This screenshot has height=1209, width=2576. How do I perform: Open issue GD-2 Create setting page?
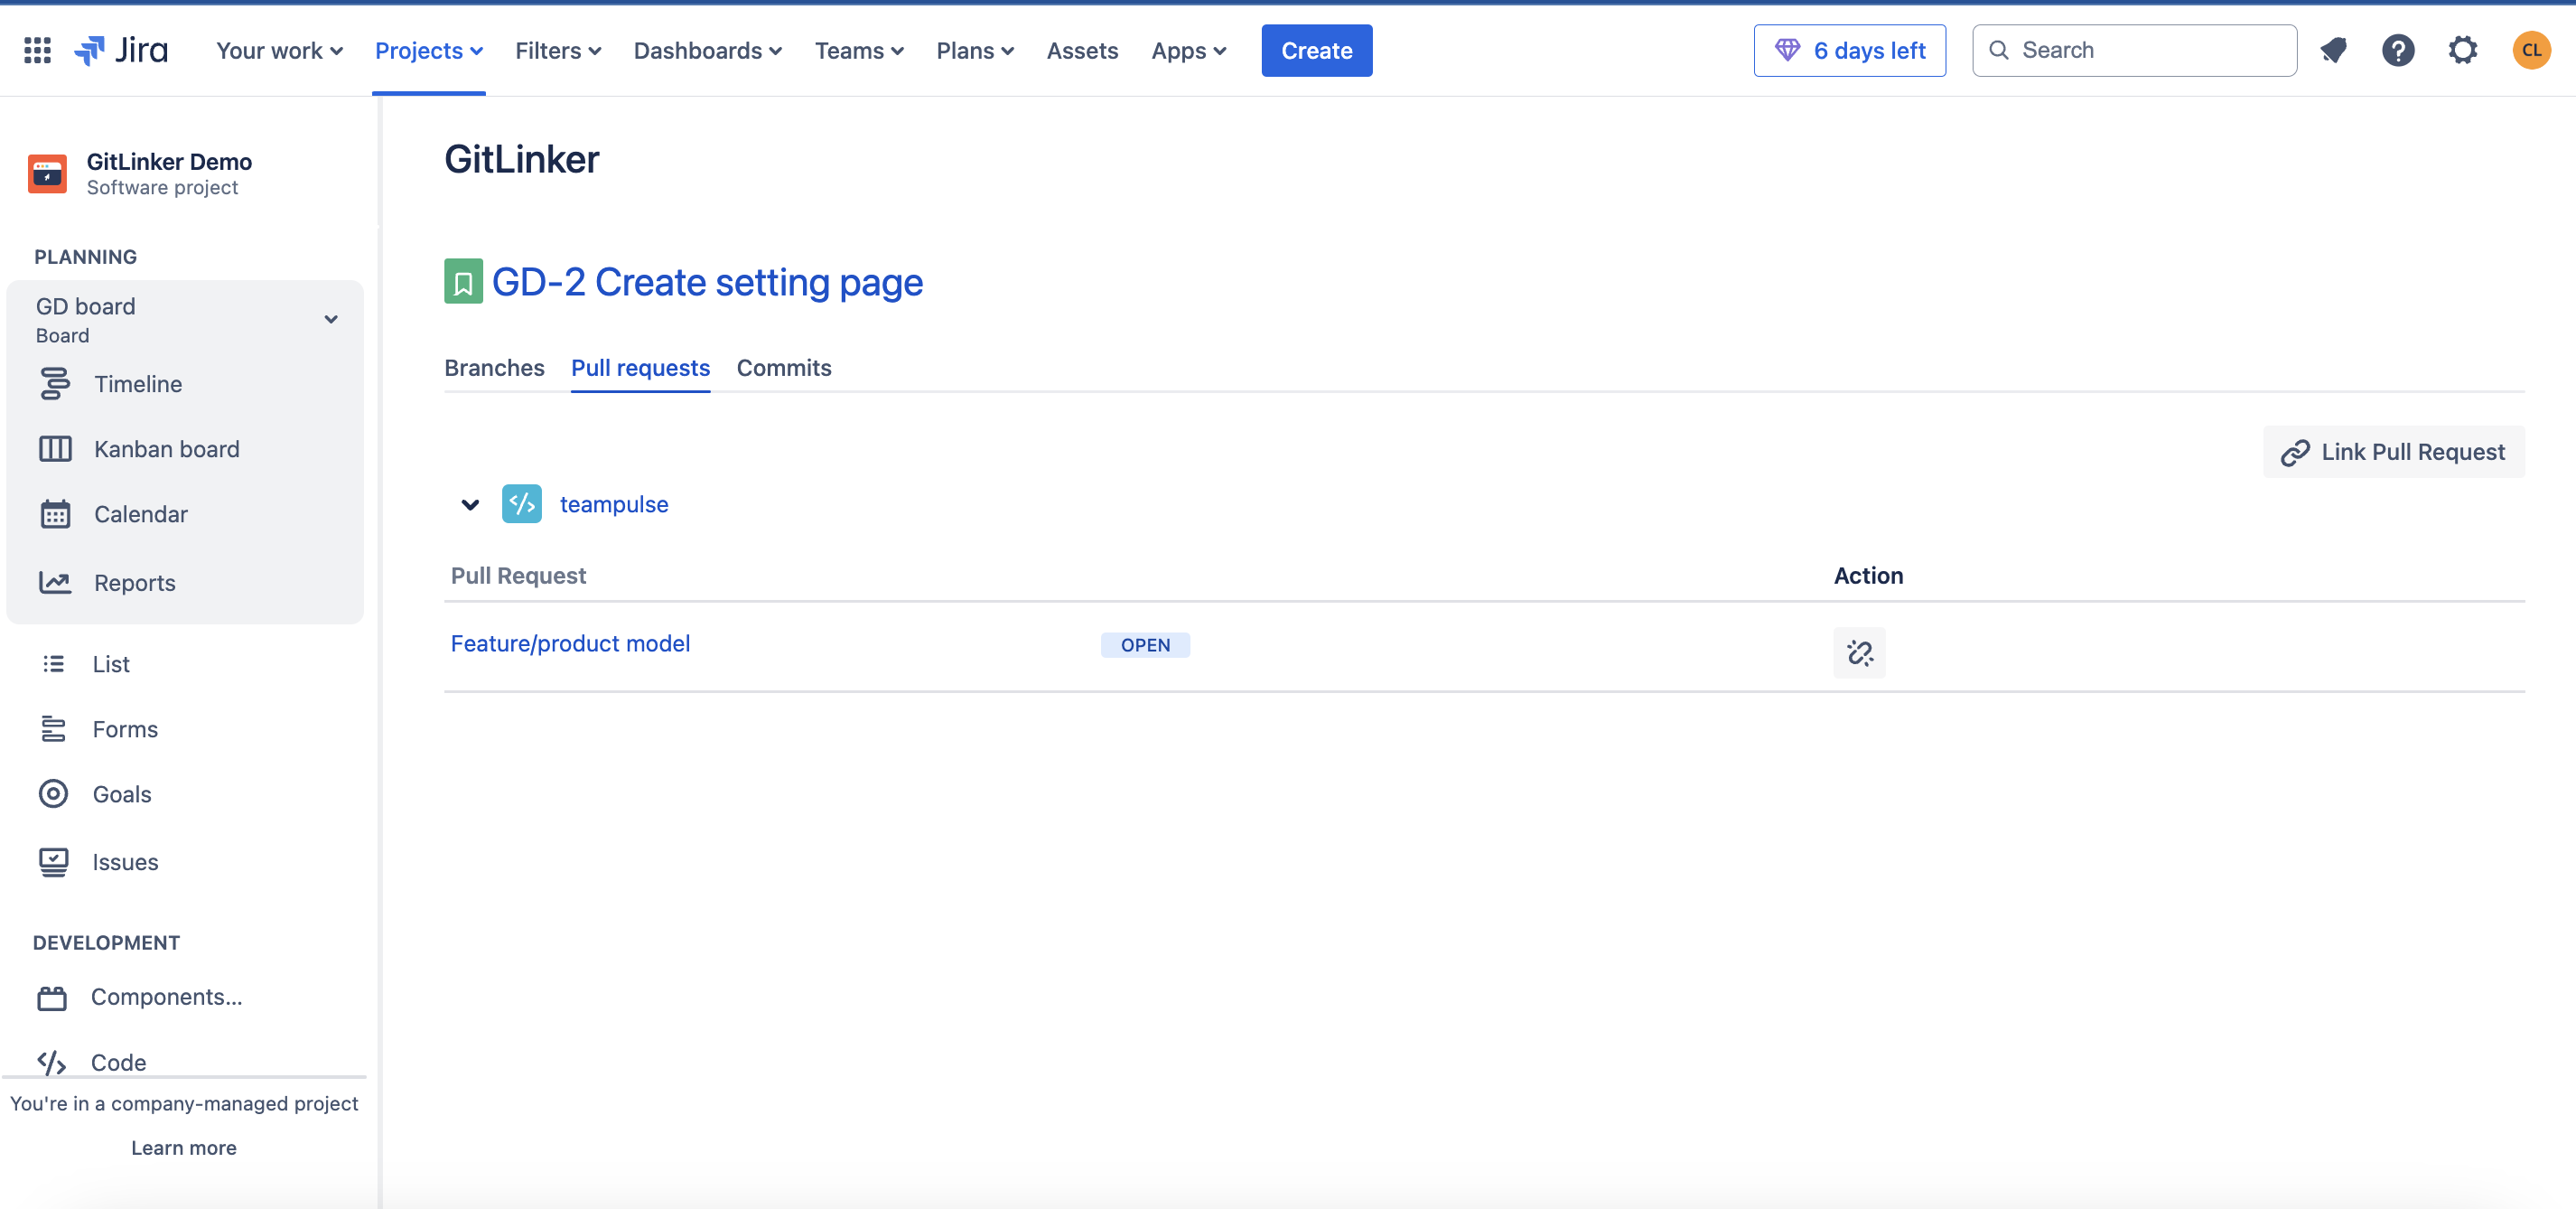pyautogui.click(x=707, y=282)
